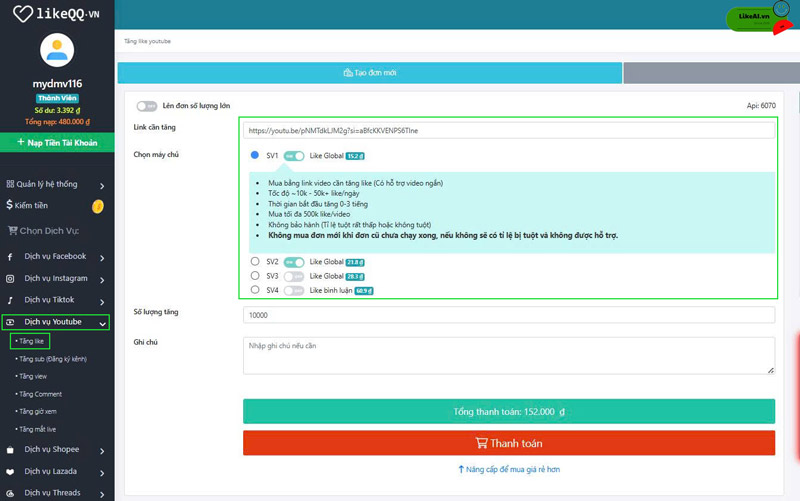Expand Quản lý hệ thống chevron
Screen dimensions: 800x501
(x=102, y=186)
